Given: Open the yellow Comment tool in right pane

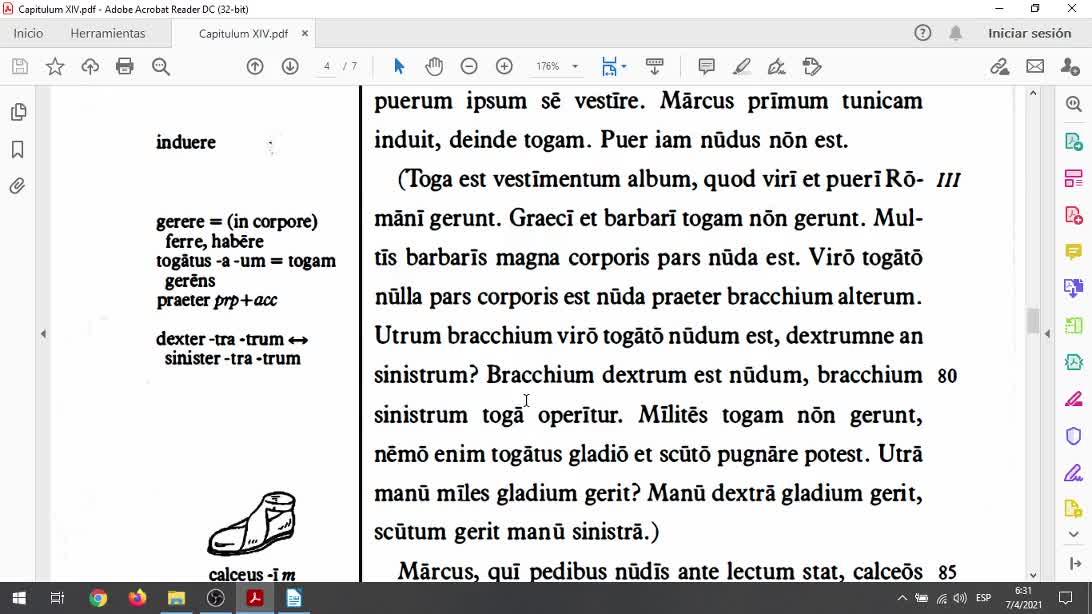Looking at the screenshot, I should coord(1074,251).
